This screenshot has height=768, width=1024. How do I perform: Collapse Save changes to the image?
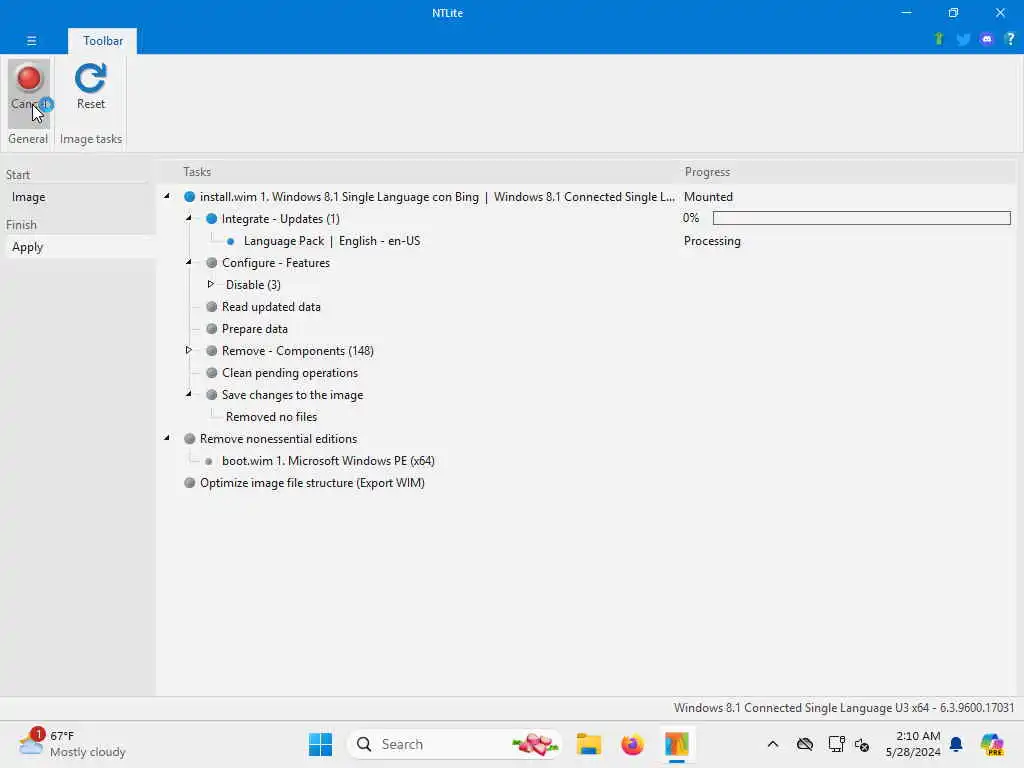point(189,394)
